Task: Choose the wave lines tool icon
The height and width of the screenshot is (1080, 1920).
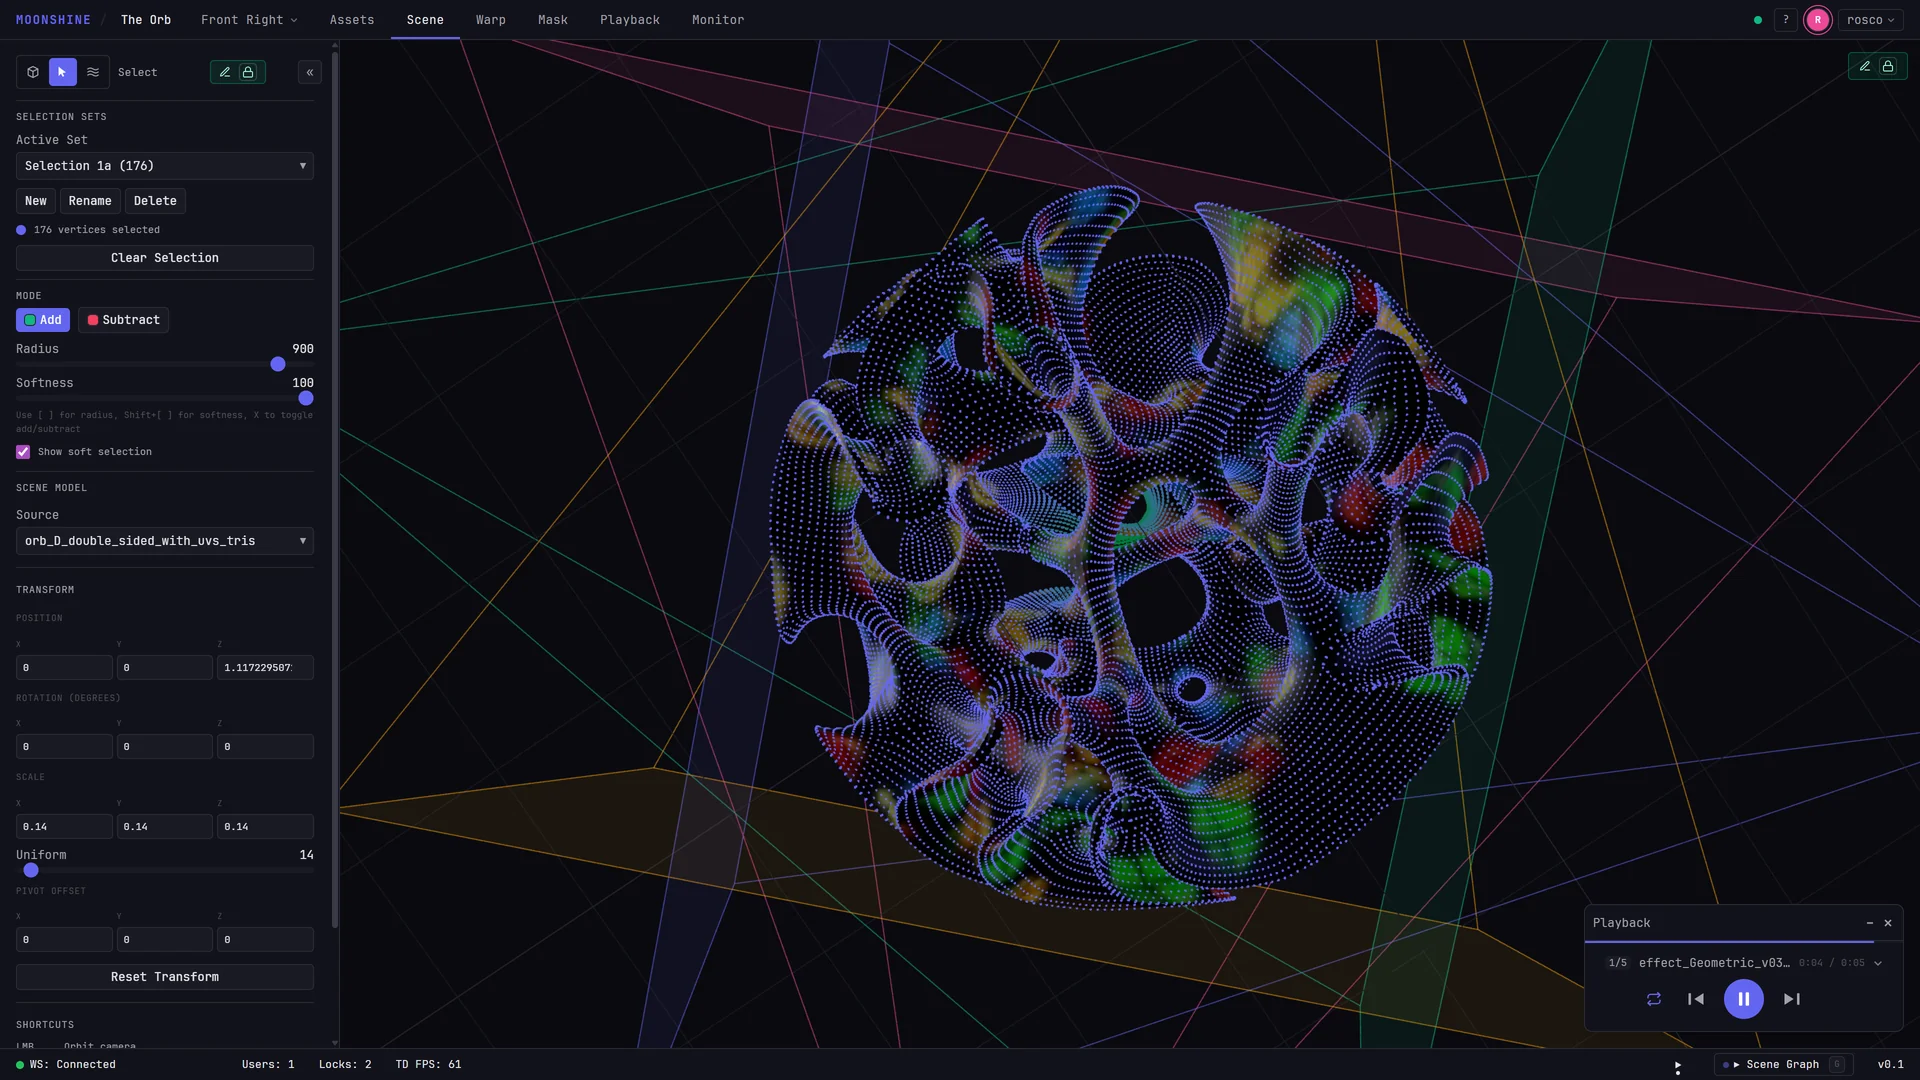Action: pos(93,72)
